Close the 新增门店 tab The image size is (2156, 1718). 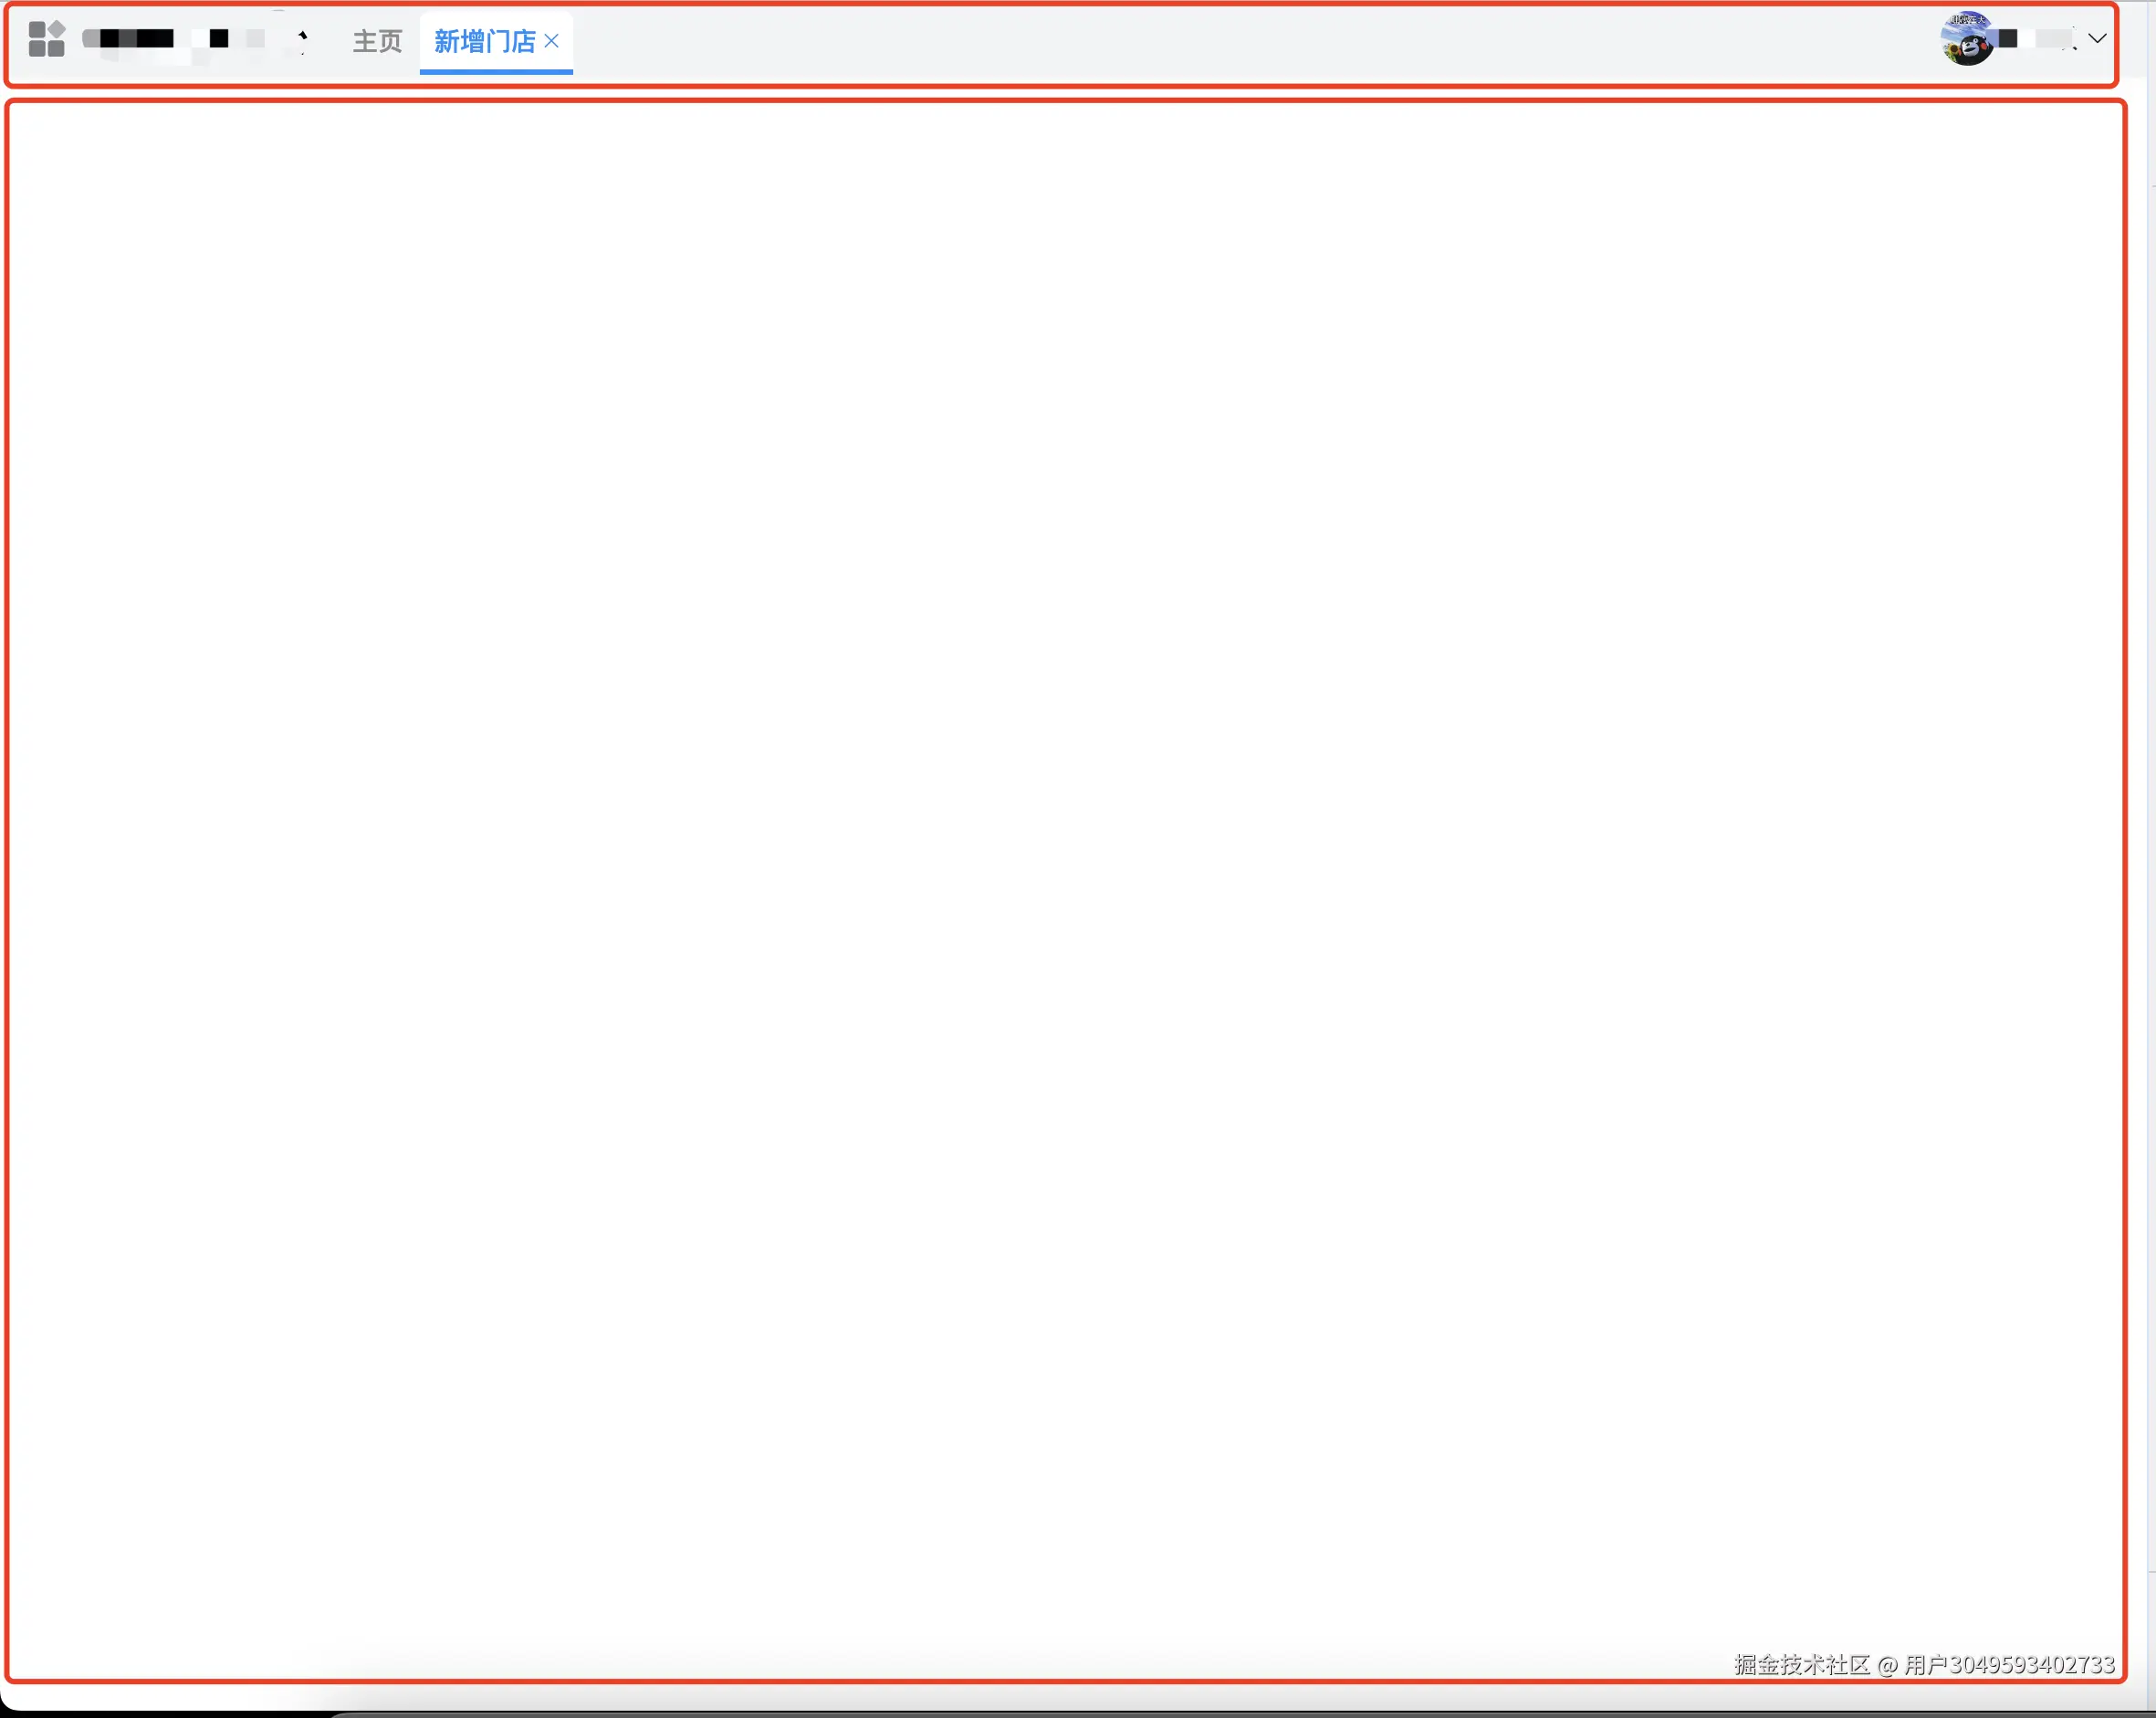(552, 41)
